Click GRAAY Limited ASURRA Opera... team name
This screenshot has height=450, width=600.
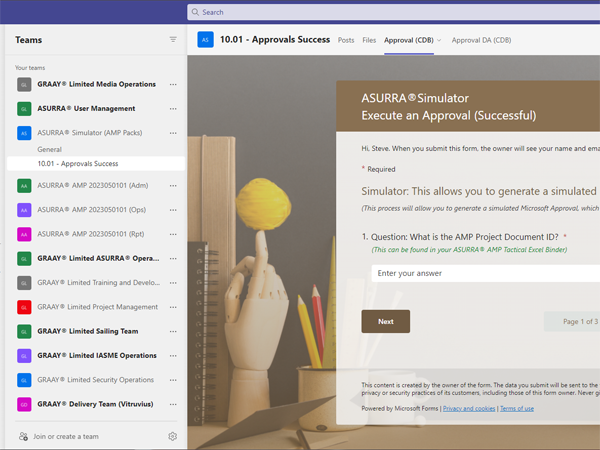[x=98, y=258]
